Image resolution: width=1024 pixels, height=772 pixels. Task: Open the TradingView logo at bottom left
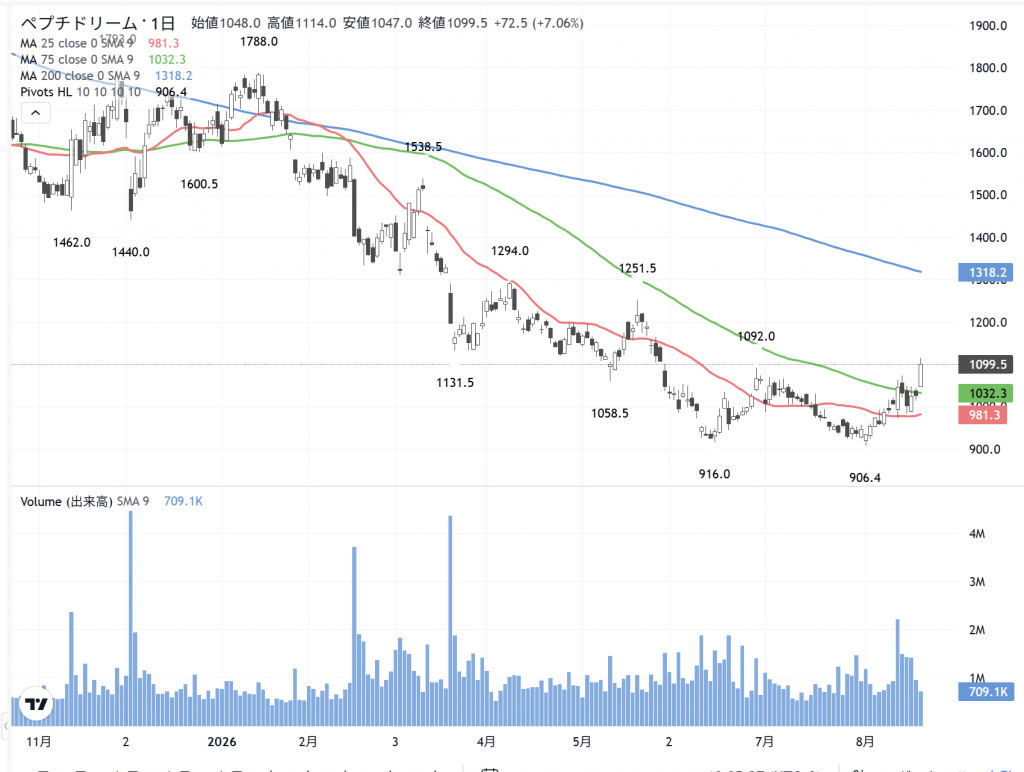[x=35, y=703]
